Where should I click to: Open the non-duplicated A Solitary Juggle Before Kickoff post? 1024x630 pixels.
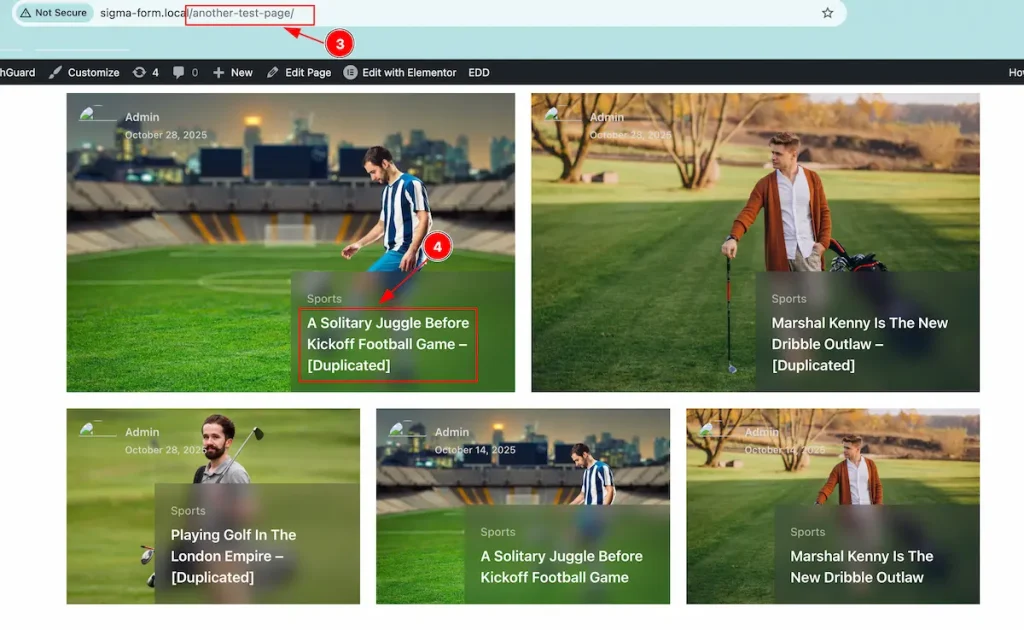click(x=561, y=567)
